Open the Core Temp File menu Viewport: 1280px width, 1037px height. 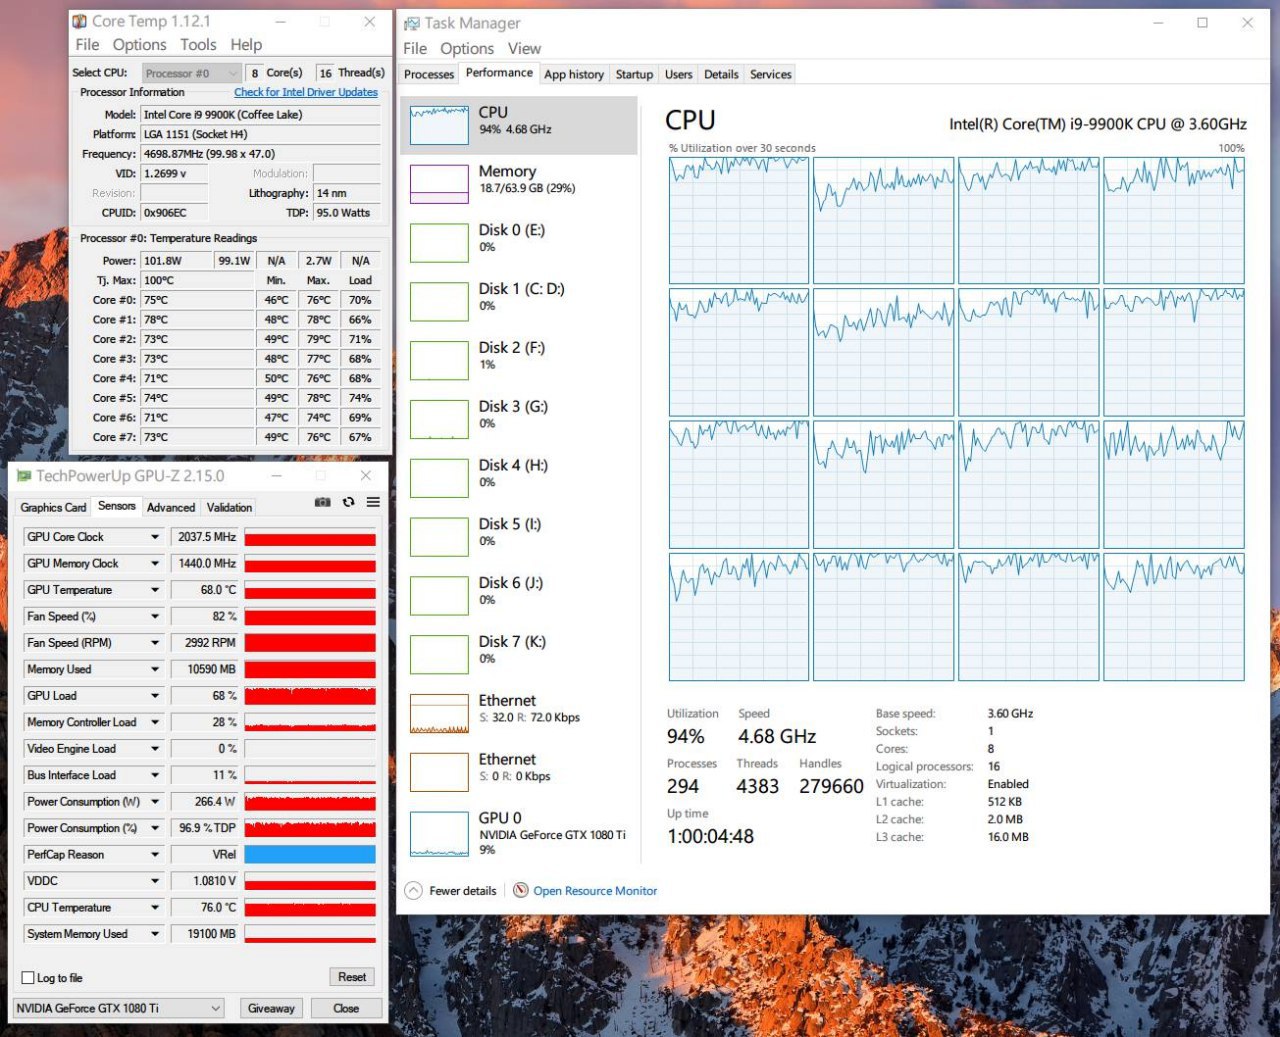[87, 45]
